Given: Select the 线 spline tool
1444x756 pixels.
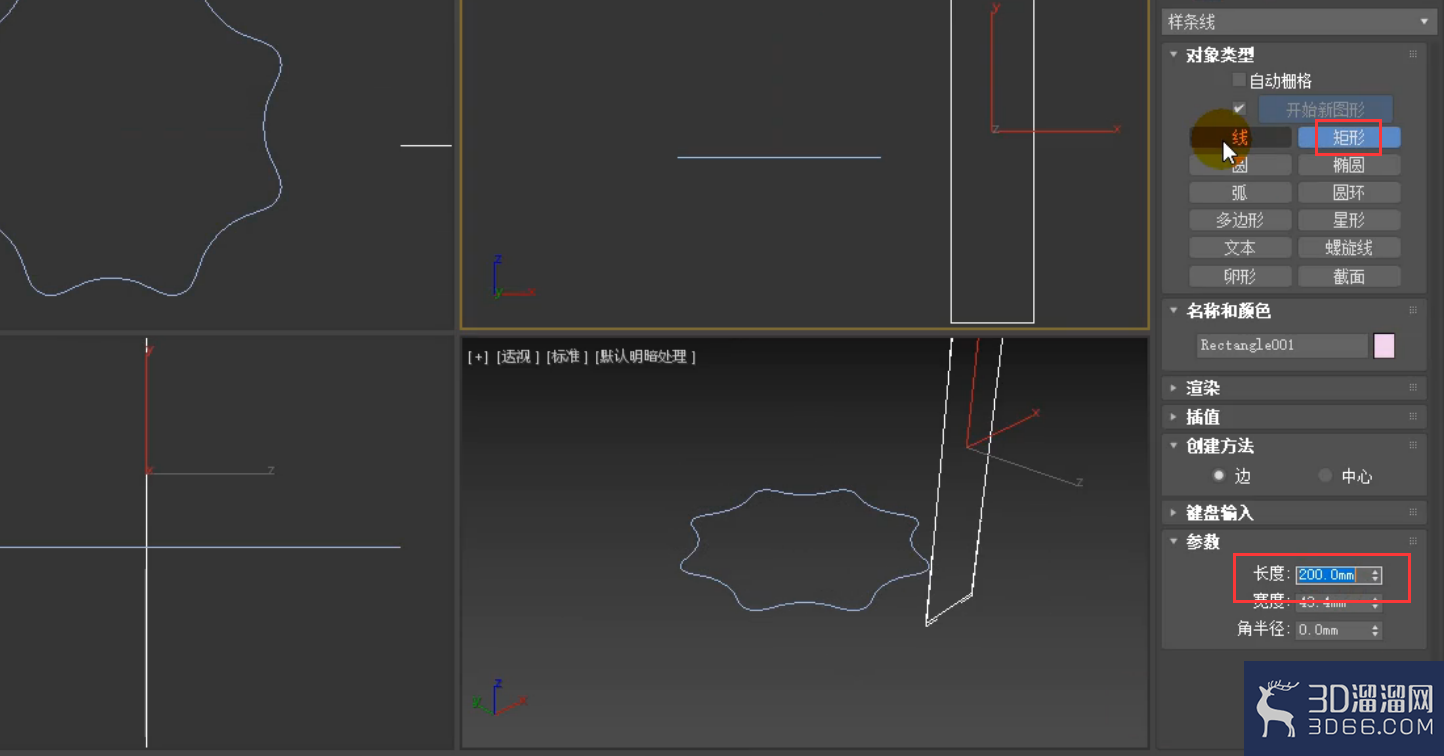Looking at the screenshot, I should pyautogui.click(x=1240, y=137).
